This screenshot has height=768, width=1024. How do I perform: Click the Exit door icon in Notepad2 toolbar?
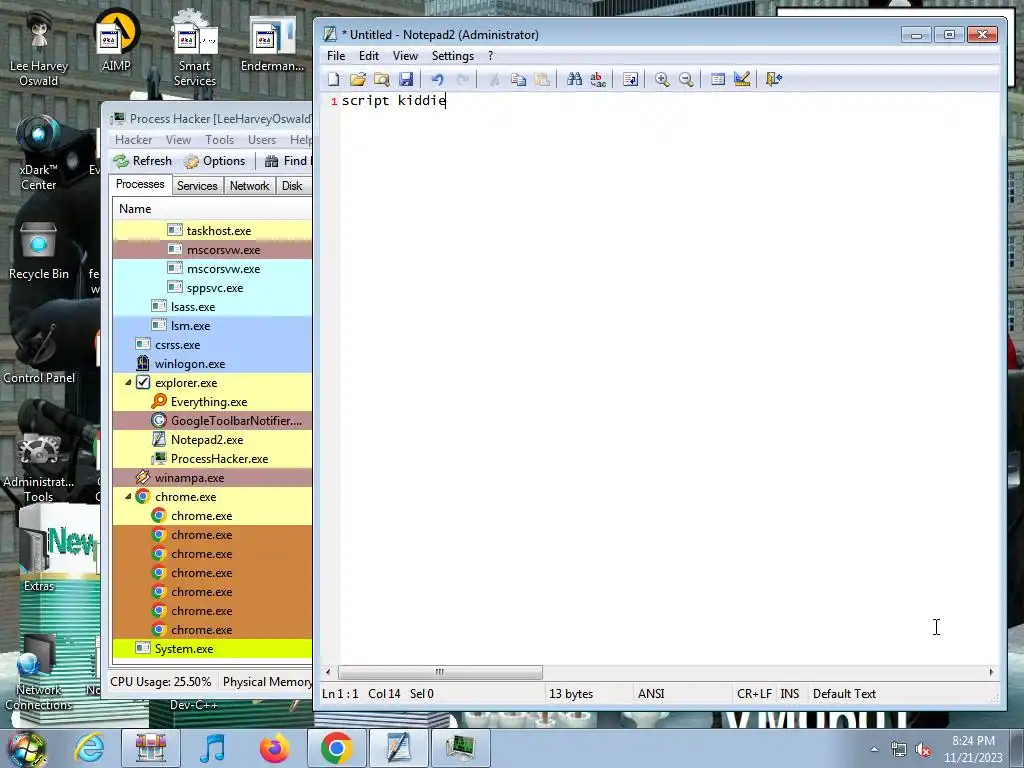[x=774, y=79]
